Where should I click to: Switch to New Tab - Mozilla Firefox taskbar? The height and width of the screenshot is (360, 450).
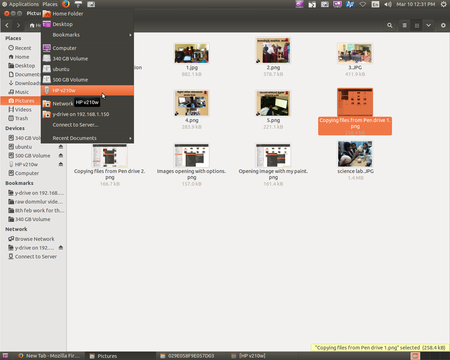[49, 356]
